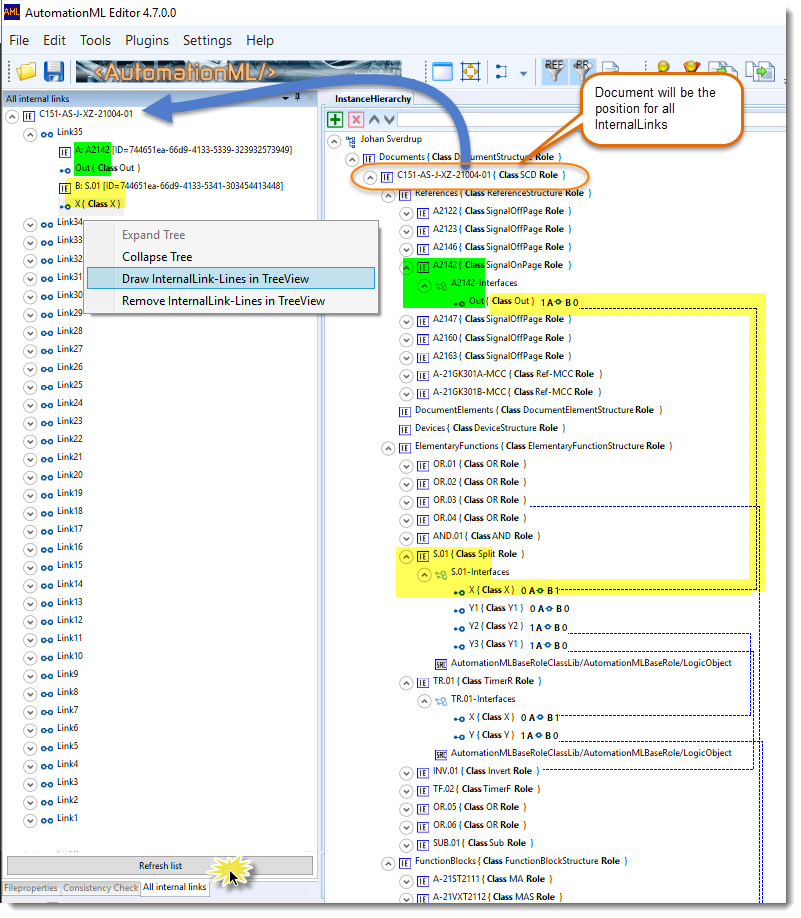
Task: Choose Remove InternalLink-Lines in TreeView
Action: pos(231,301)
